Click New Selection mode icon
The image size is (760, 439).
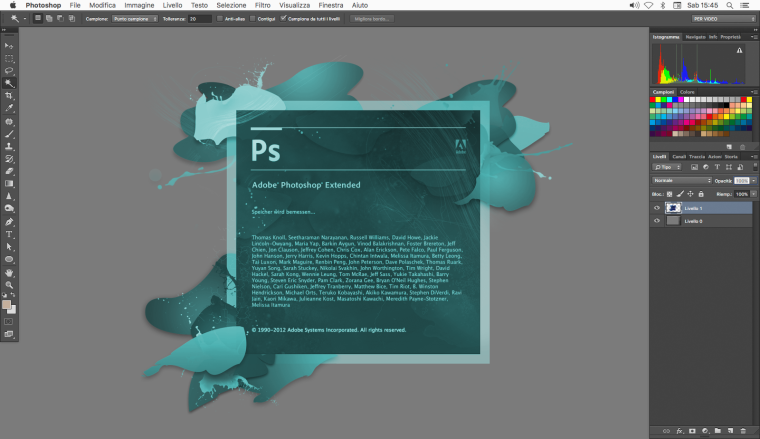38,18
